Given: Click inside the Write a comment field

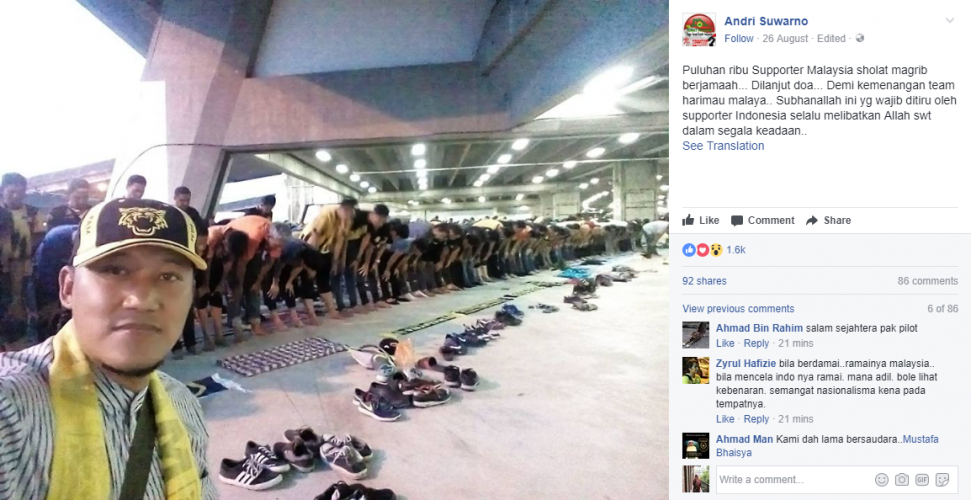Looking at the screenshot, I should (793, 480).
